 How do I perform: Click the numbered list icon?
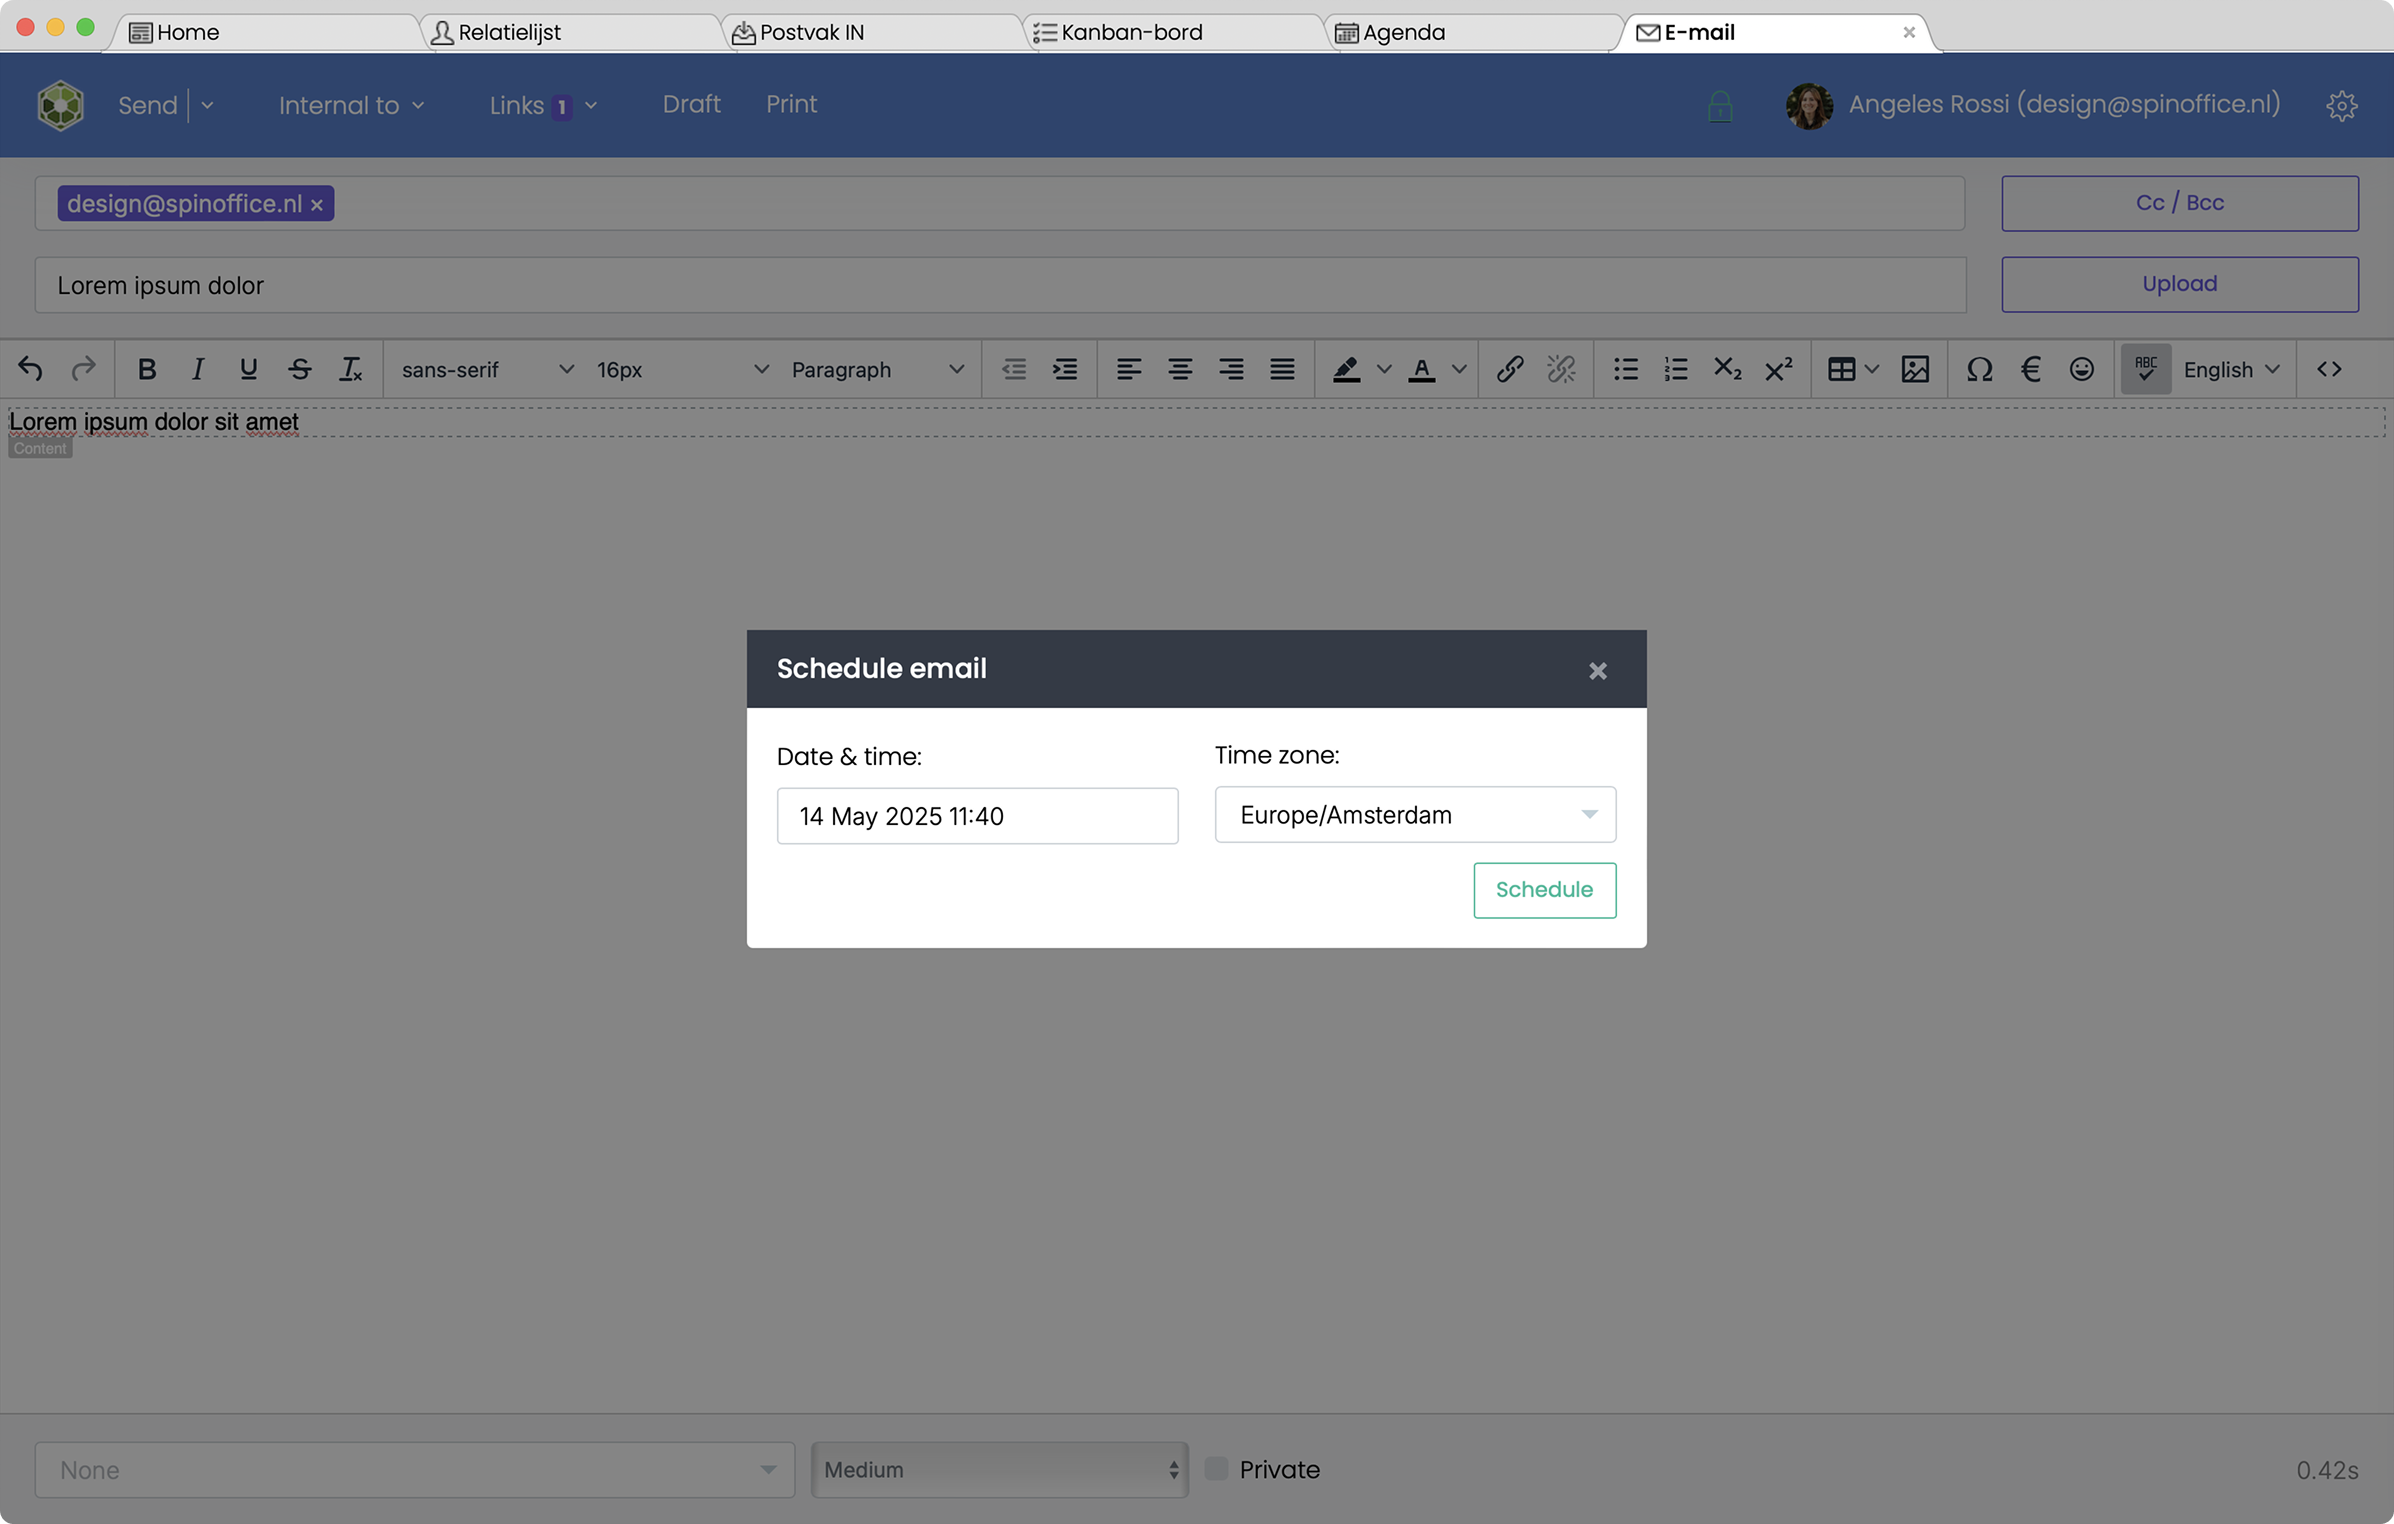(x=1675, y=369)
